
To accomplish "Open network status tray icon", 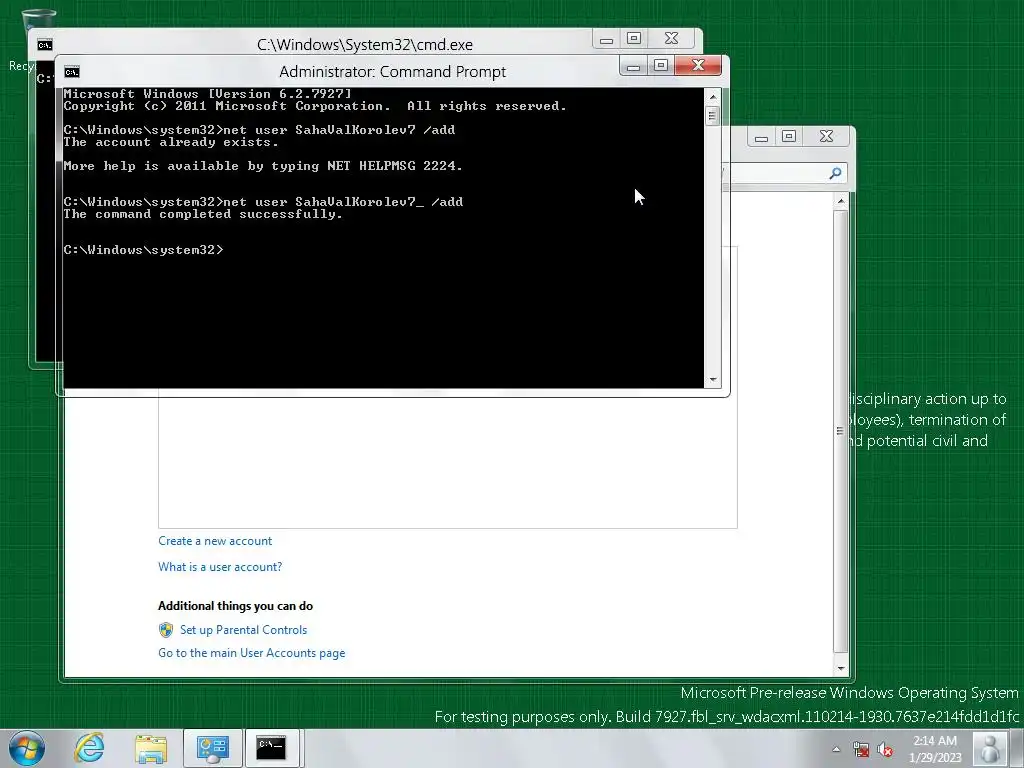I will pyautogui.click(x=861, y=749).
